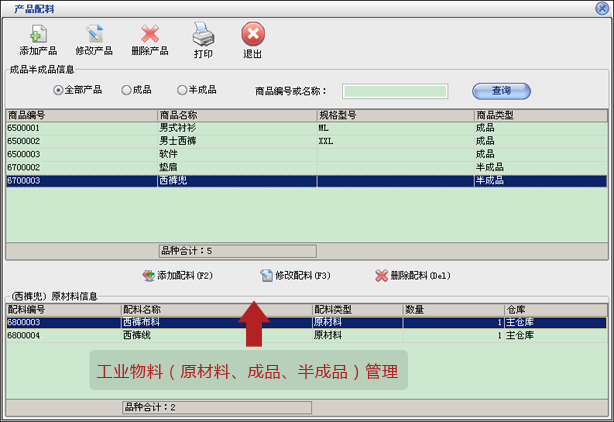The height and width of the screenshot is (422, 614).
Task: Focus the 商品编号或名称 input field
Action: tap(395, 91)
